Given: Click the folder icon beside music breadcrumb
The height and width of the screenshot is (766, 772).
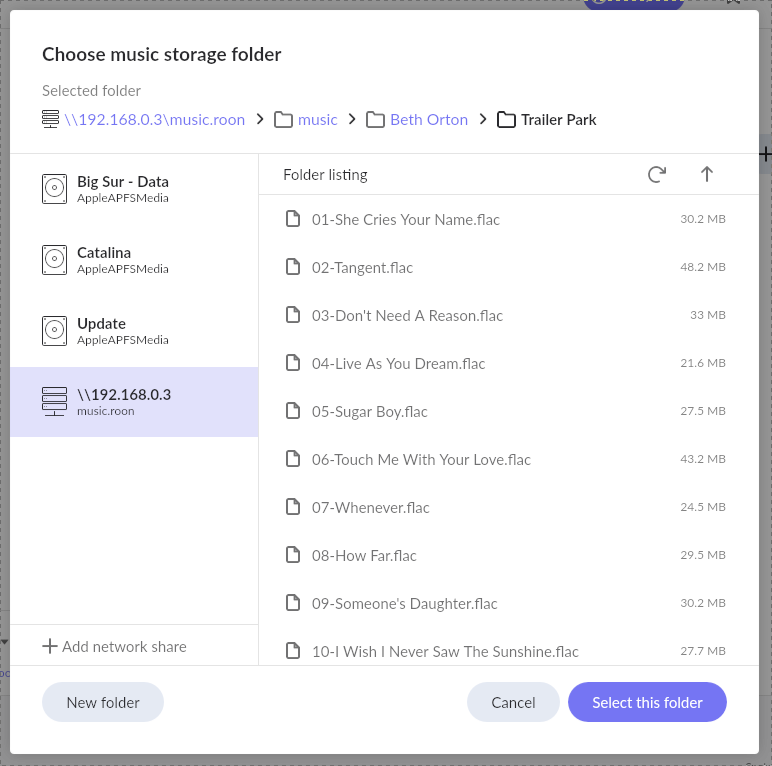Looking at the screenshot, I should (x=283, y=120).
